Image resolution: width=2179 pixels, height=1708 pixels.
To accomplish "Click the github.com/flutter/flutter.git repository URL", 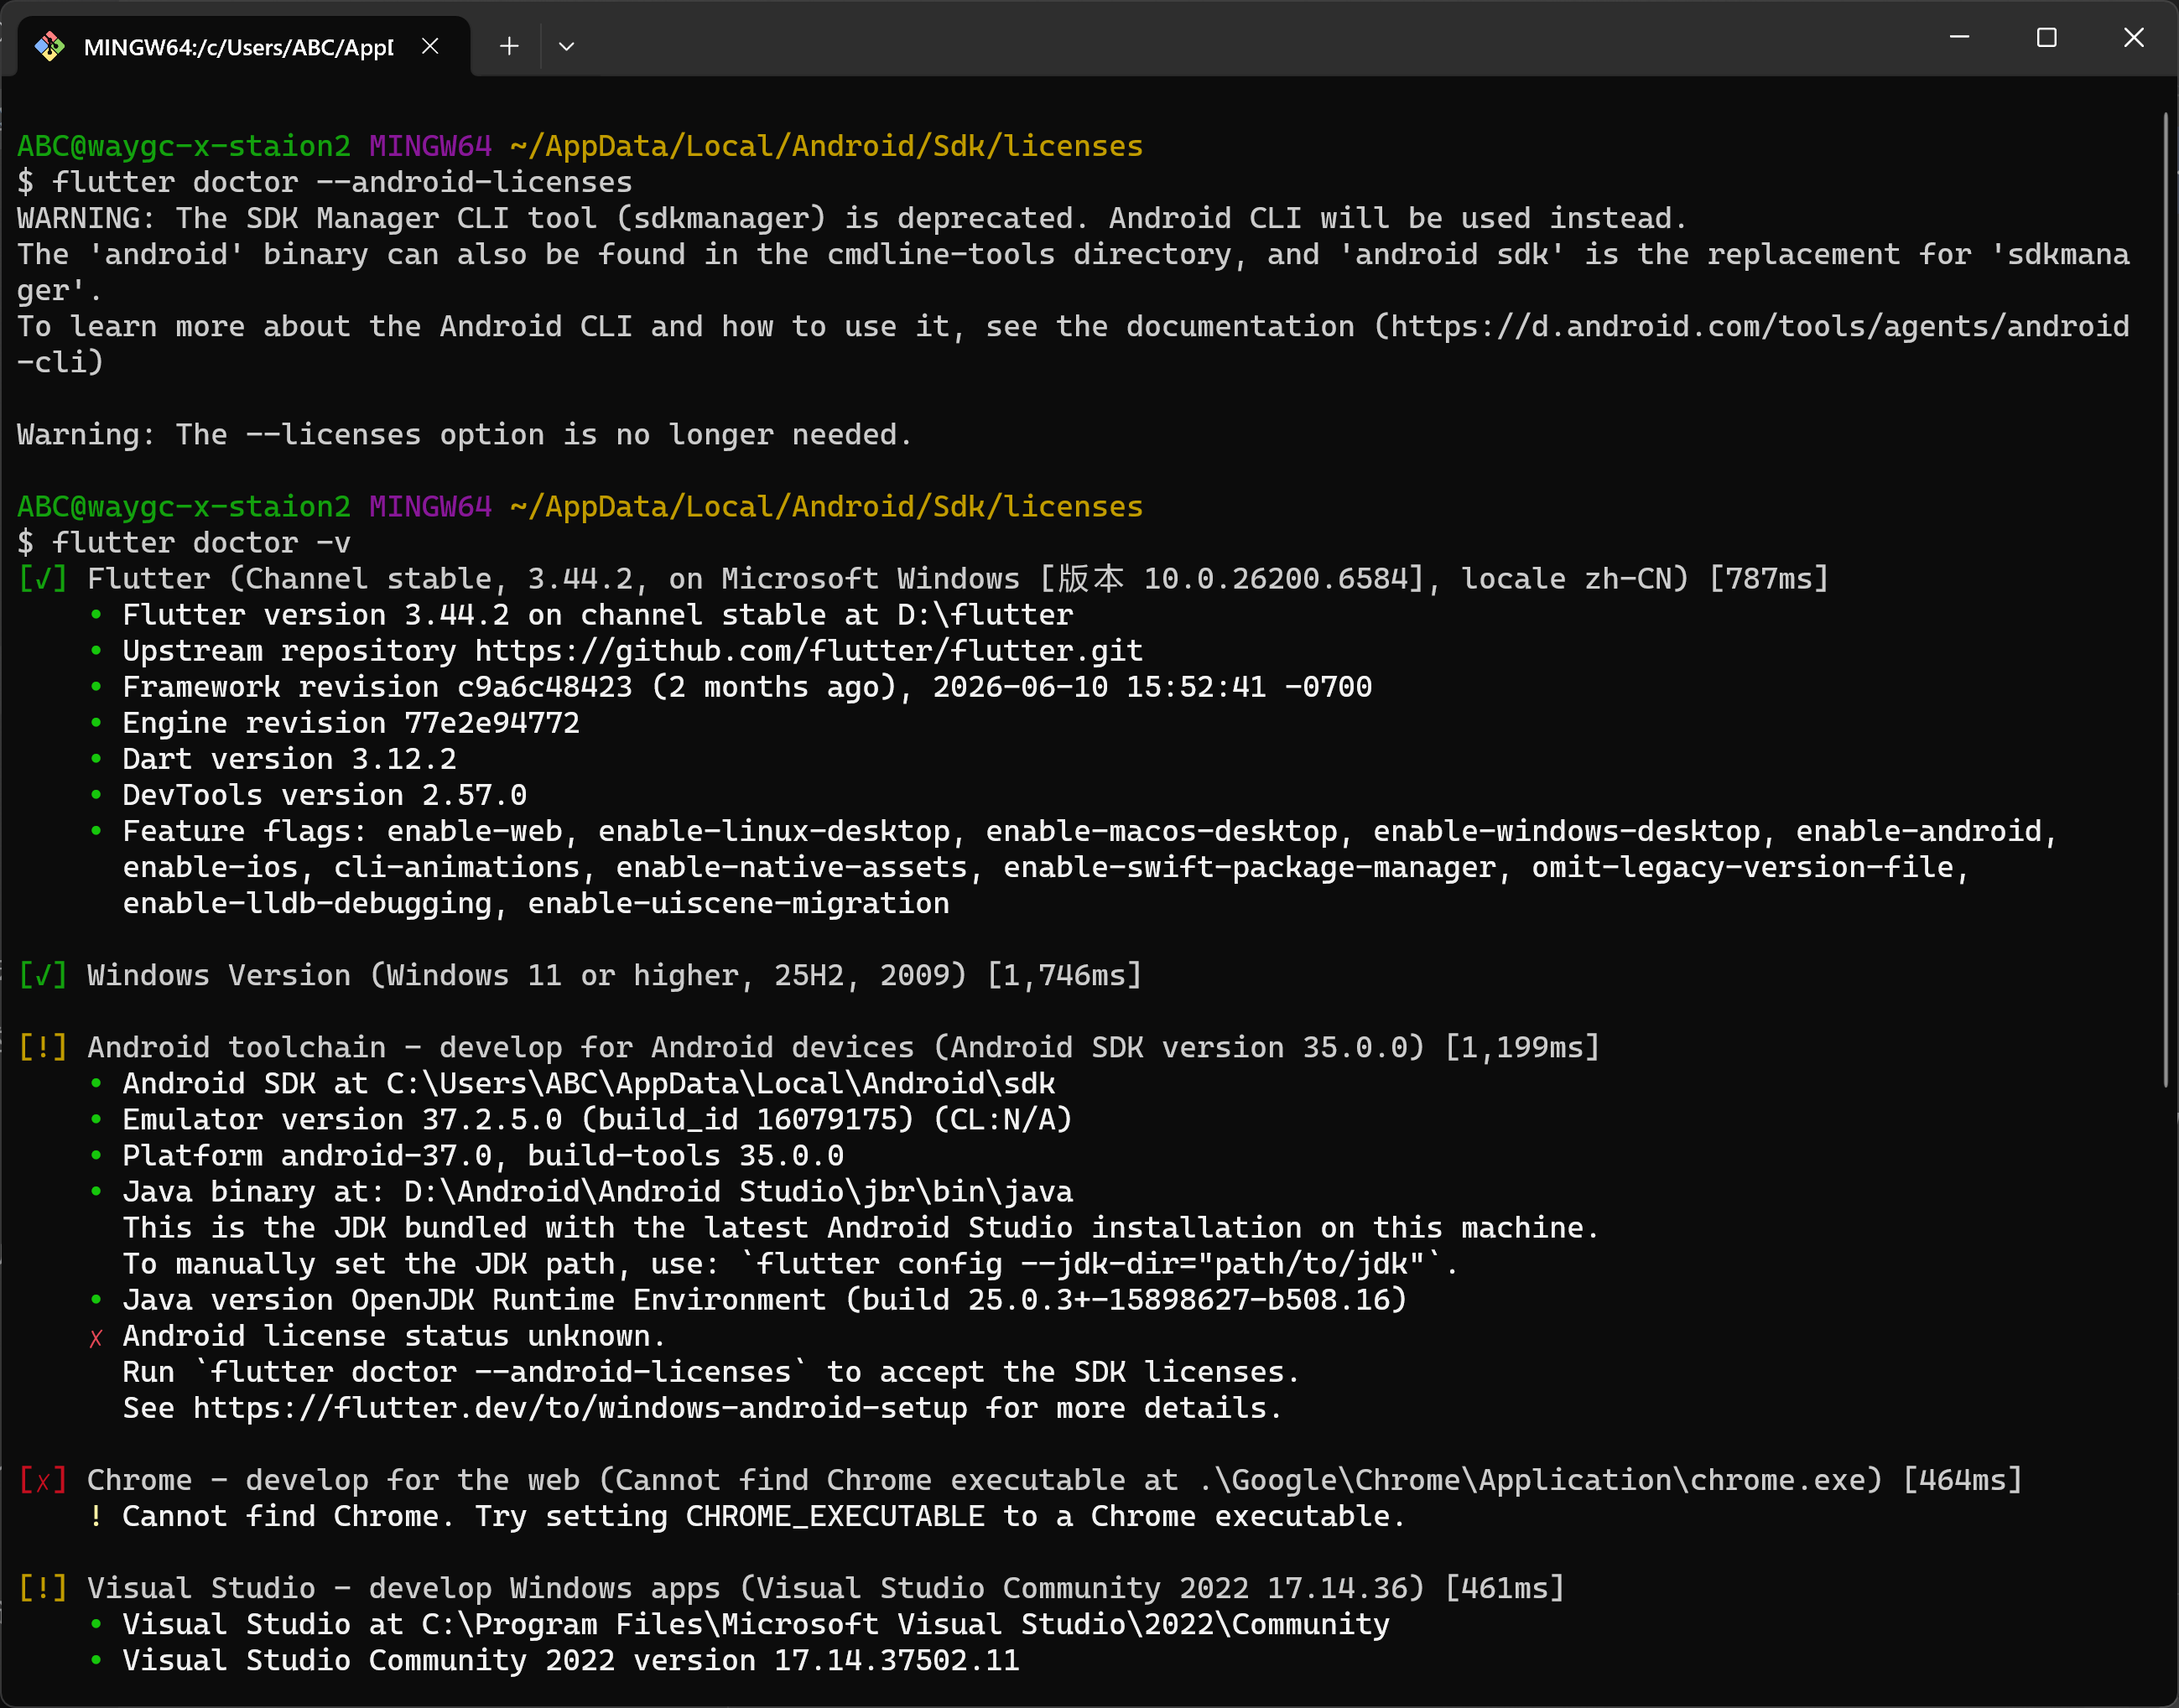I will [x=808, y=651].
